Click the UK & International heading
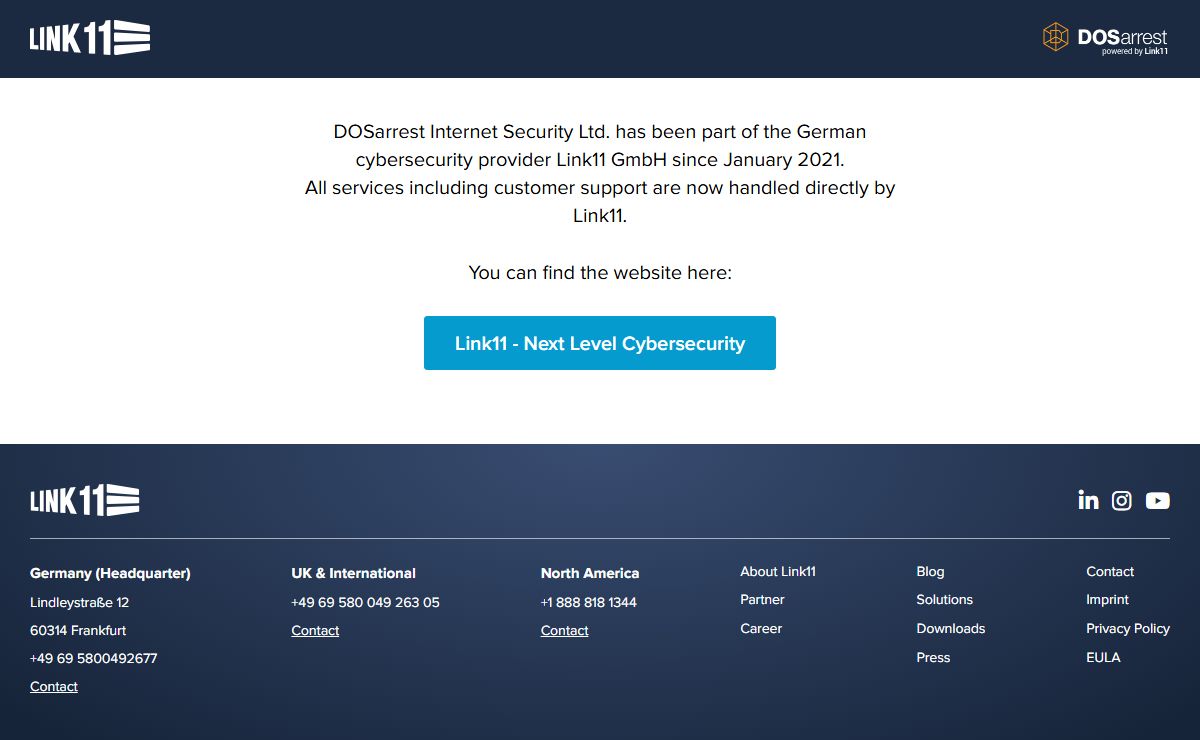 pos(353,573)
